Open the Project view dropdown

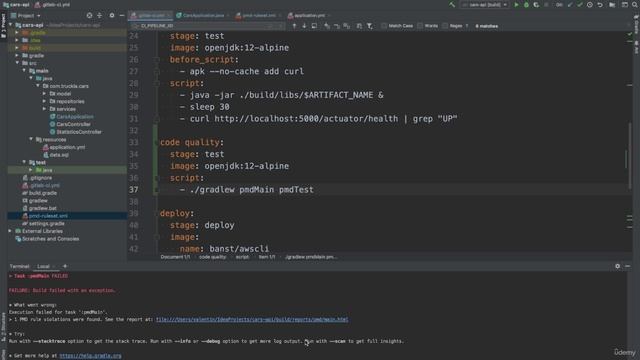(26, 16)
